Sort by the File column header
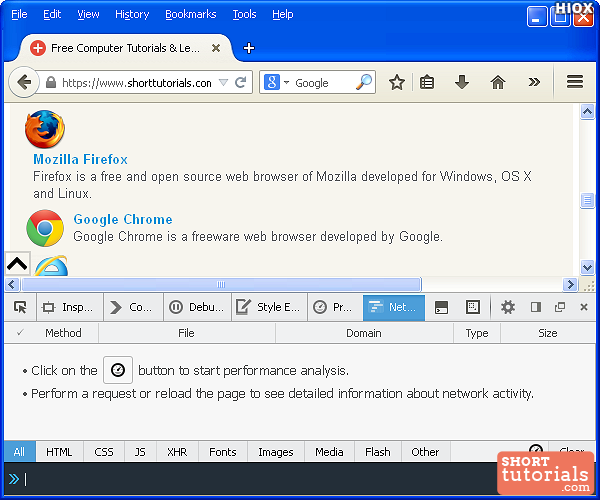The width and height of the screenshot is (600, 500). click(x=186, y=333)
